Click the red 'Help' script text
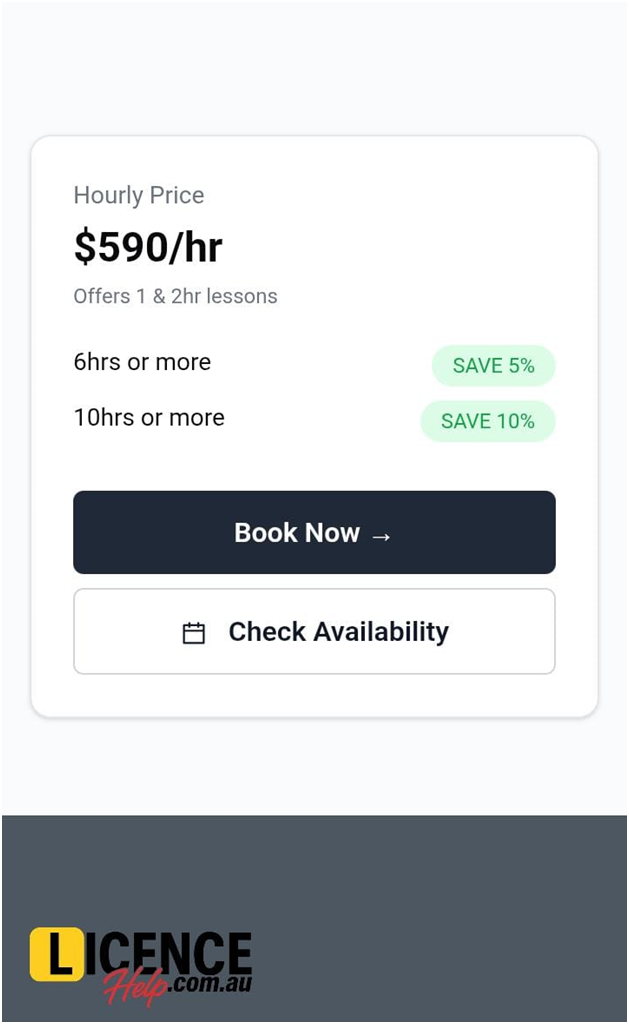The height and width of the screenshot is (1024, 629). (135, 985)
